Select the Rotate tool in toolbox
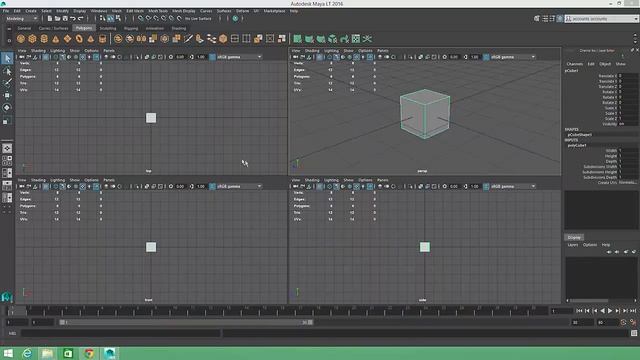640x360 pixels. (7, 107)
